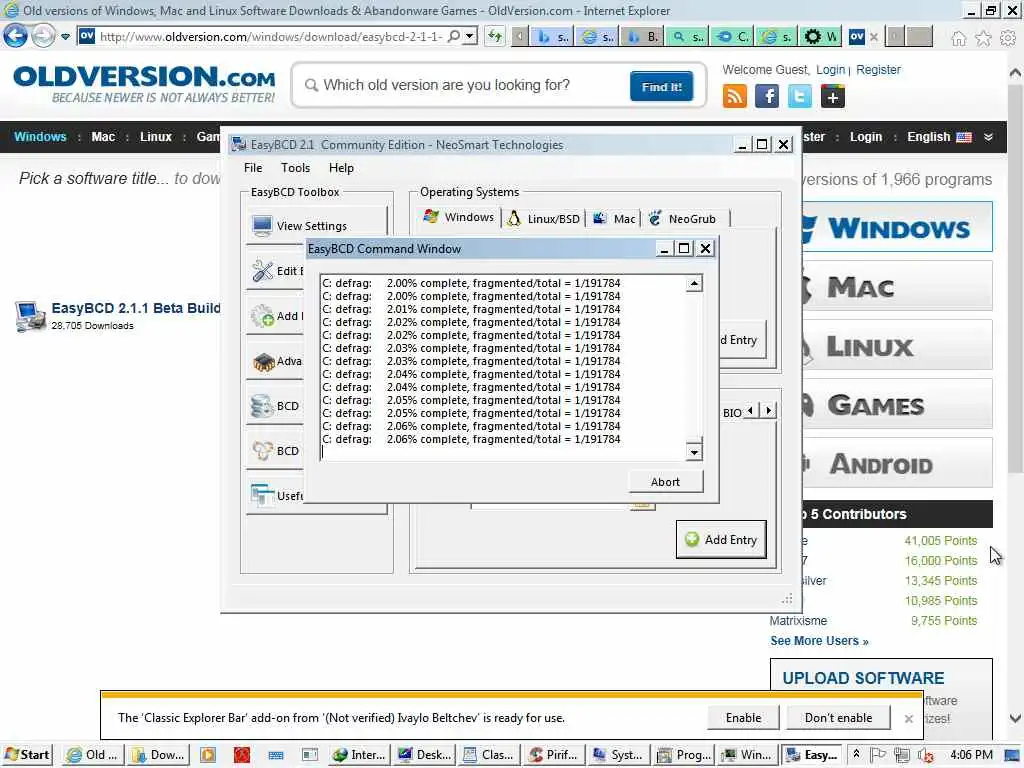Click the lower Add Entry button
Viewport: 1024px width, 768px height.
pos(721,539)
